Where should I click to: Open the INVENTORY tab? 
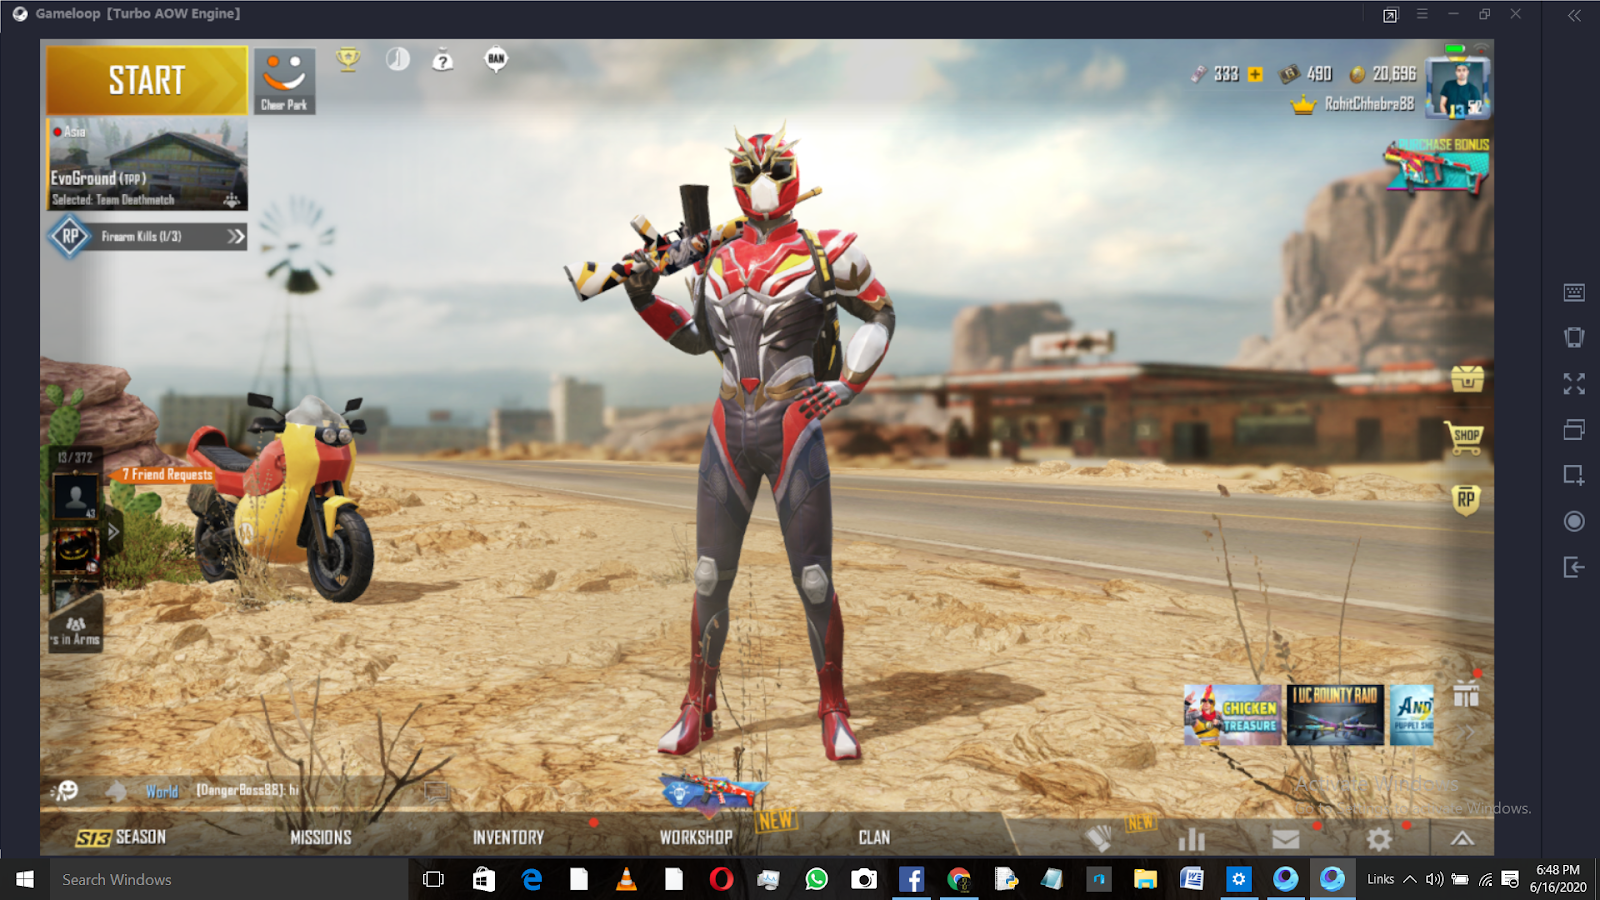[x=508, y=837]
